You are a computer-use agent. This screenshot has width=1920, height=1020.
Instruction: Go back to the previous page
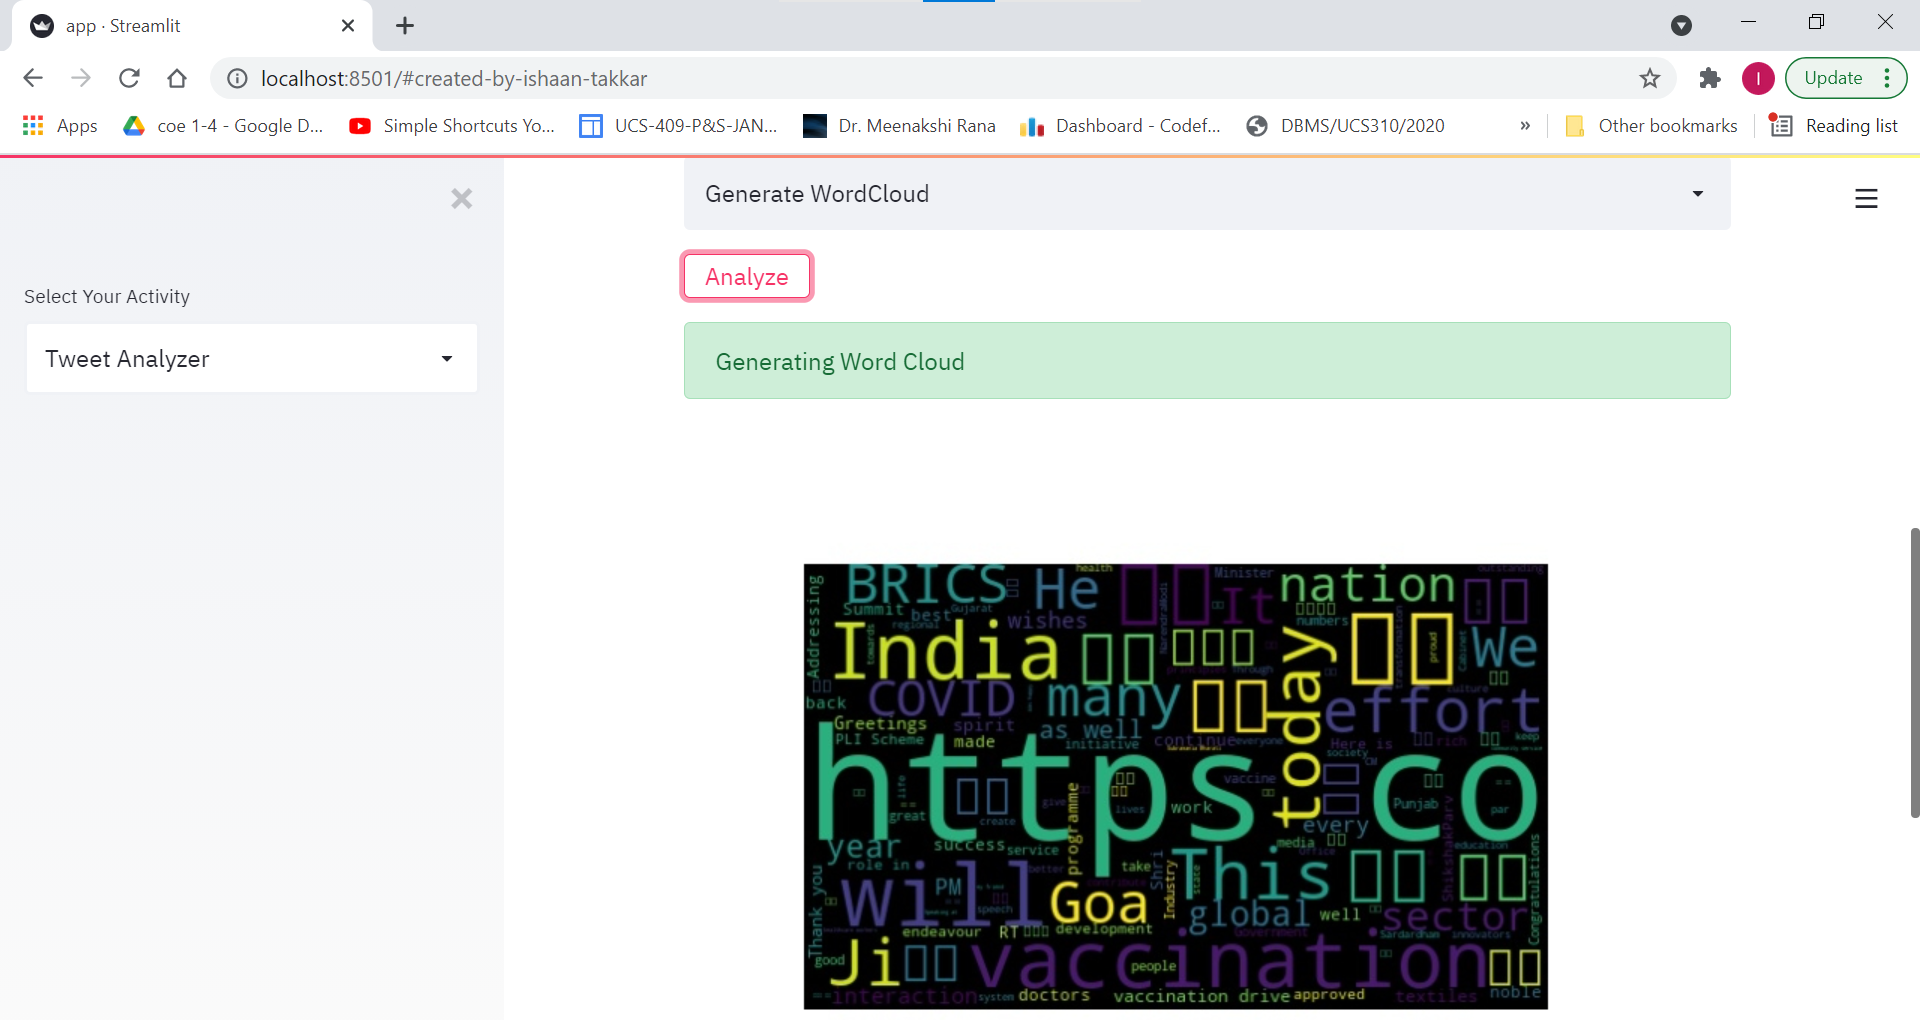[x=33, y=78]
